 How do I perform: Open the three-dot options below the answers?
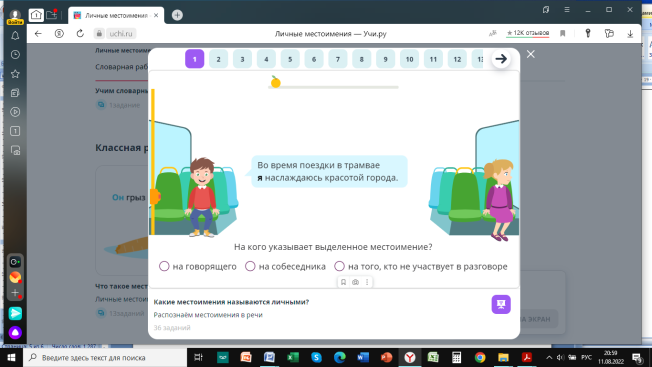click(367, 282)
